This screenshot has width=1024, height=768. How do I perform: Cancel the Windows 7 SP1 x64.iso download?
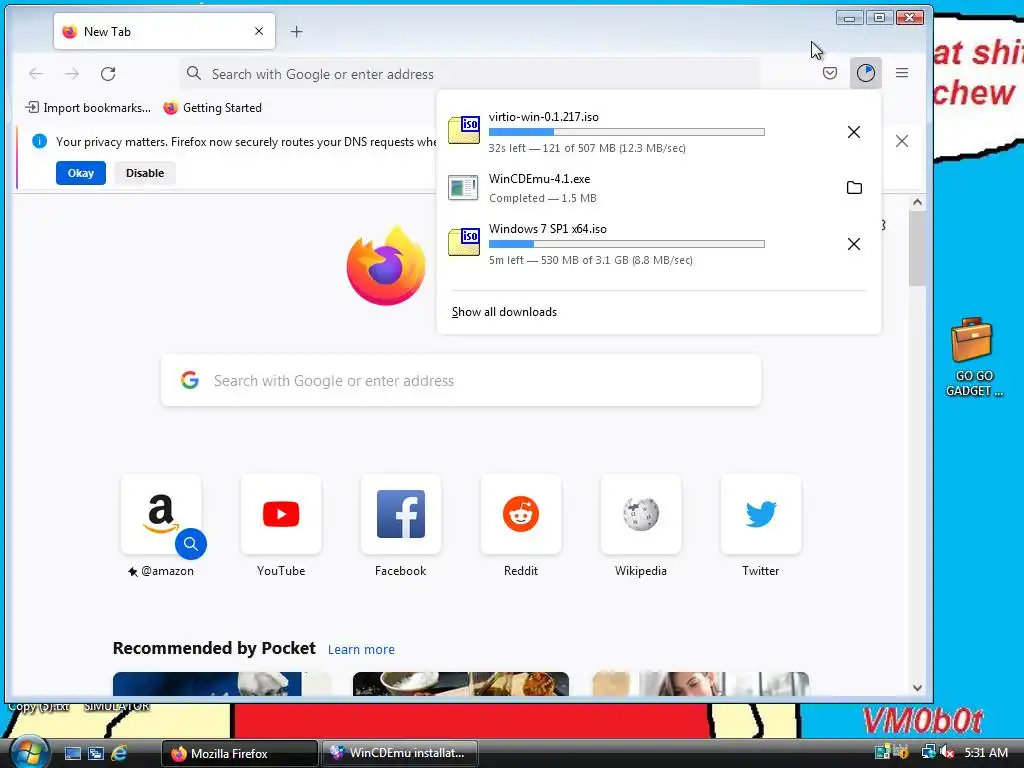coord(854,244)
